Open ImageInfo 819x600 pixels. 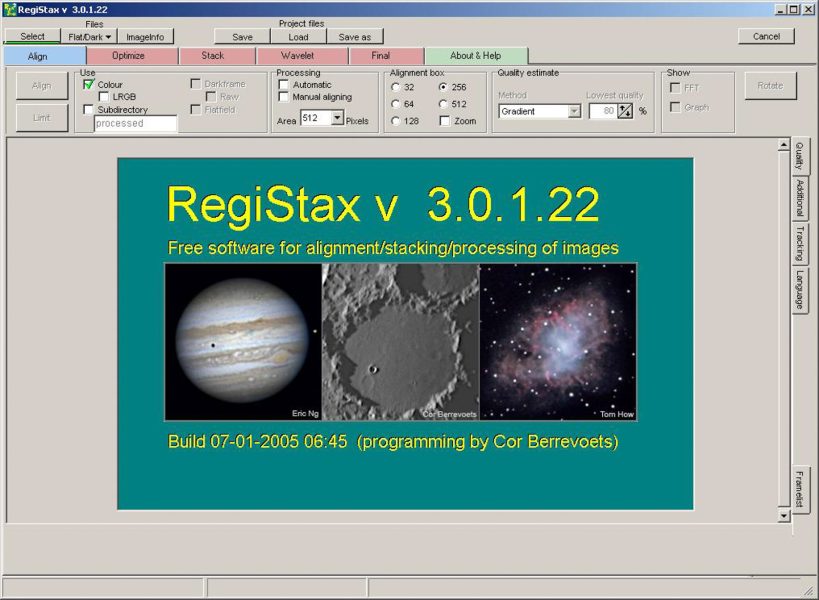(144, 36)
